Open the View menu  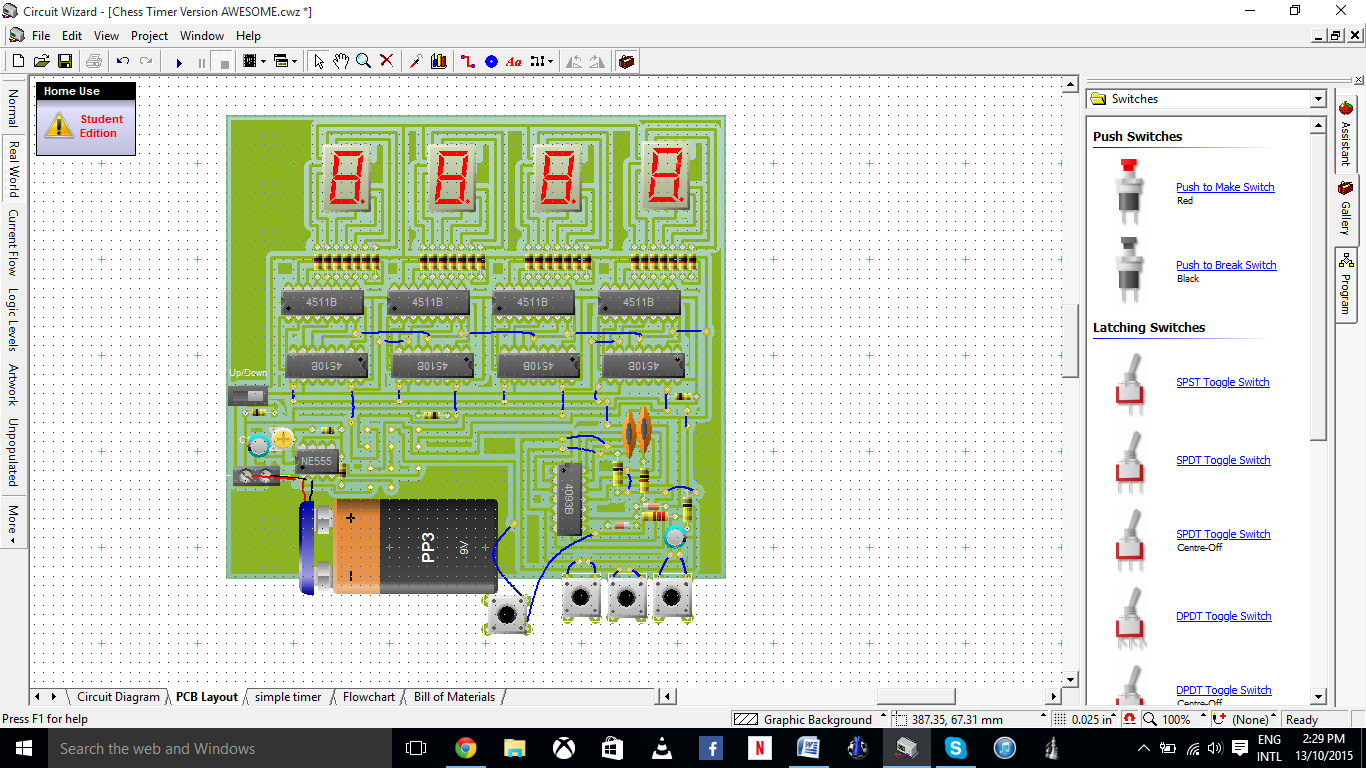click(106, 36)
